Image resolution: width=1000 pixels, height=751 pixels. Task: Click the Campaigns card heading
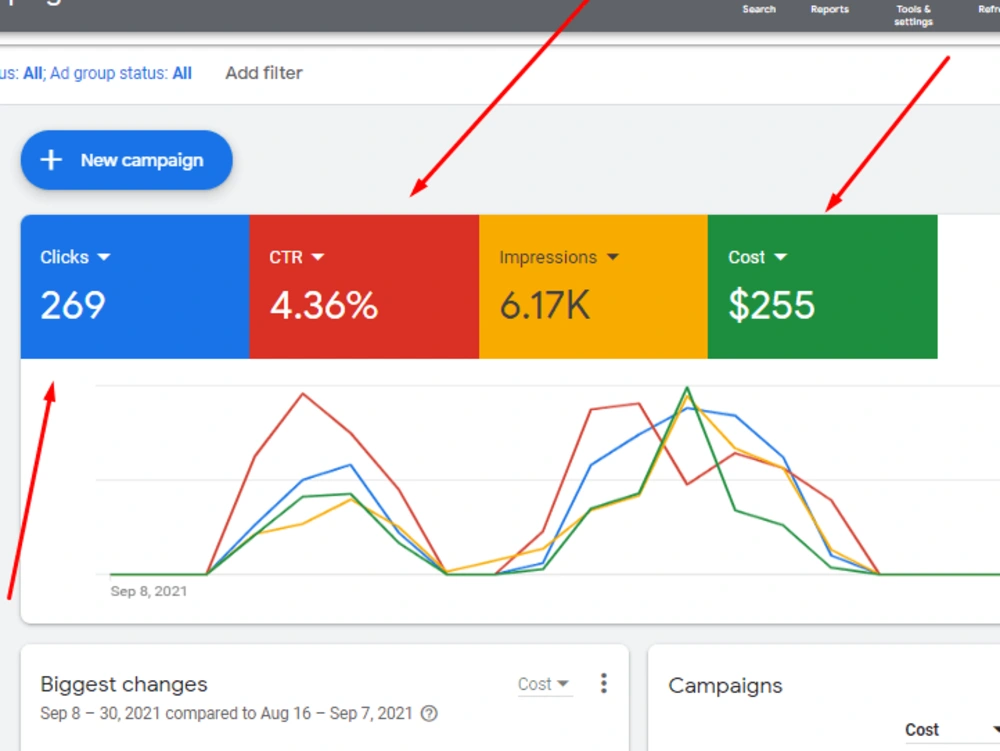coord(725,685)
